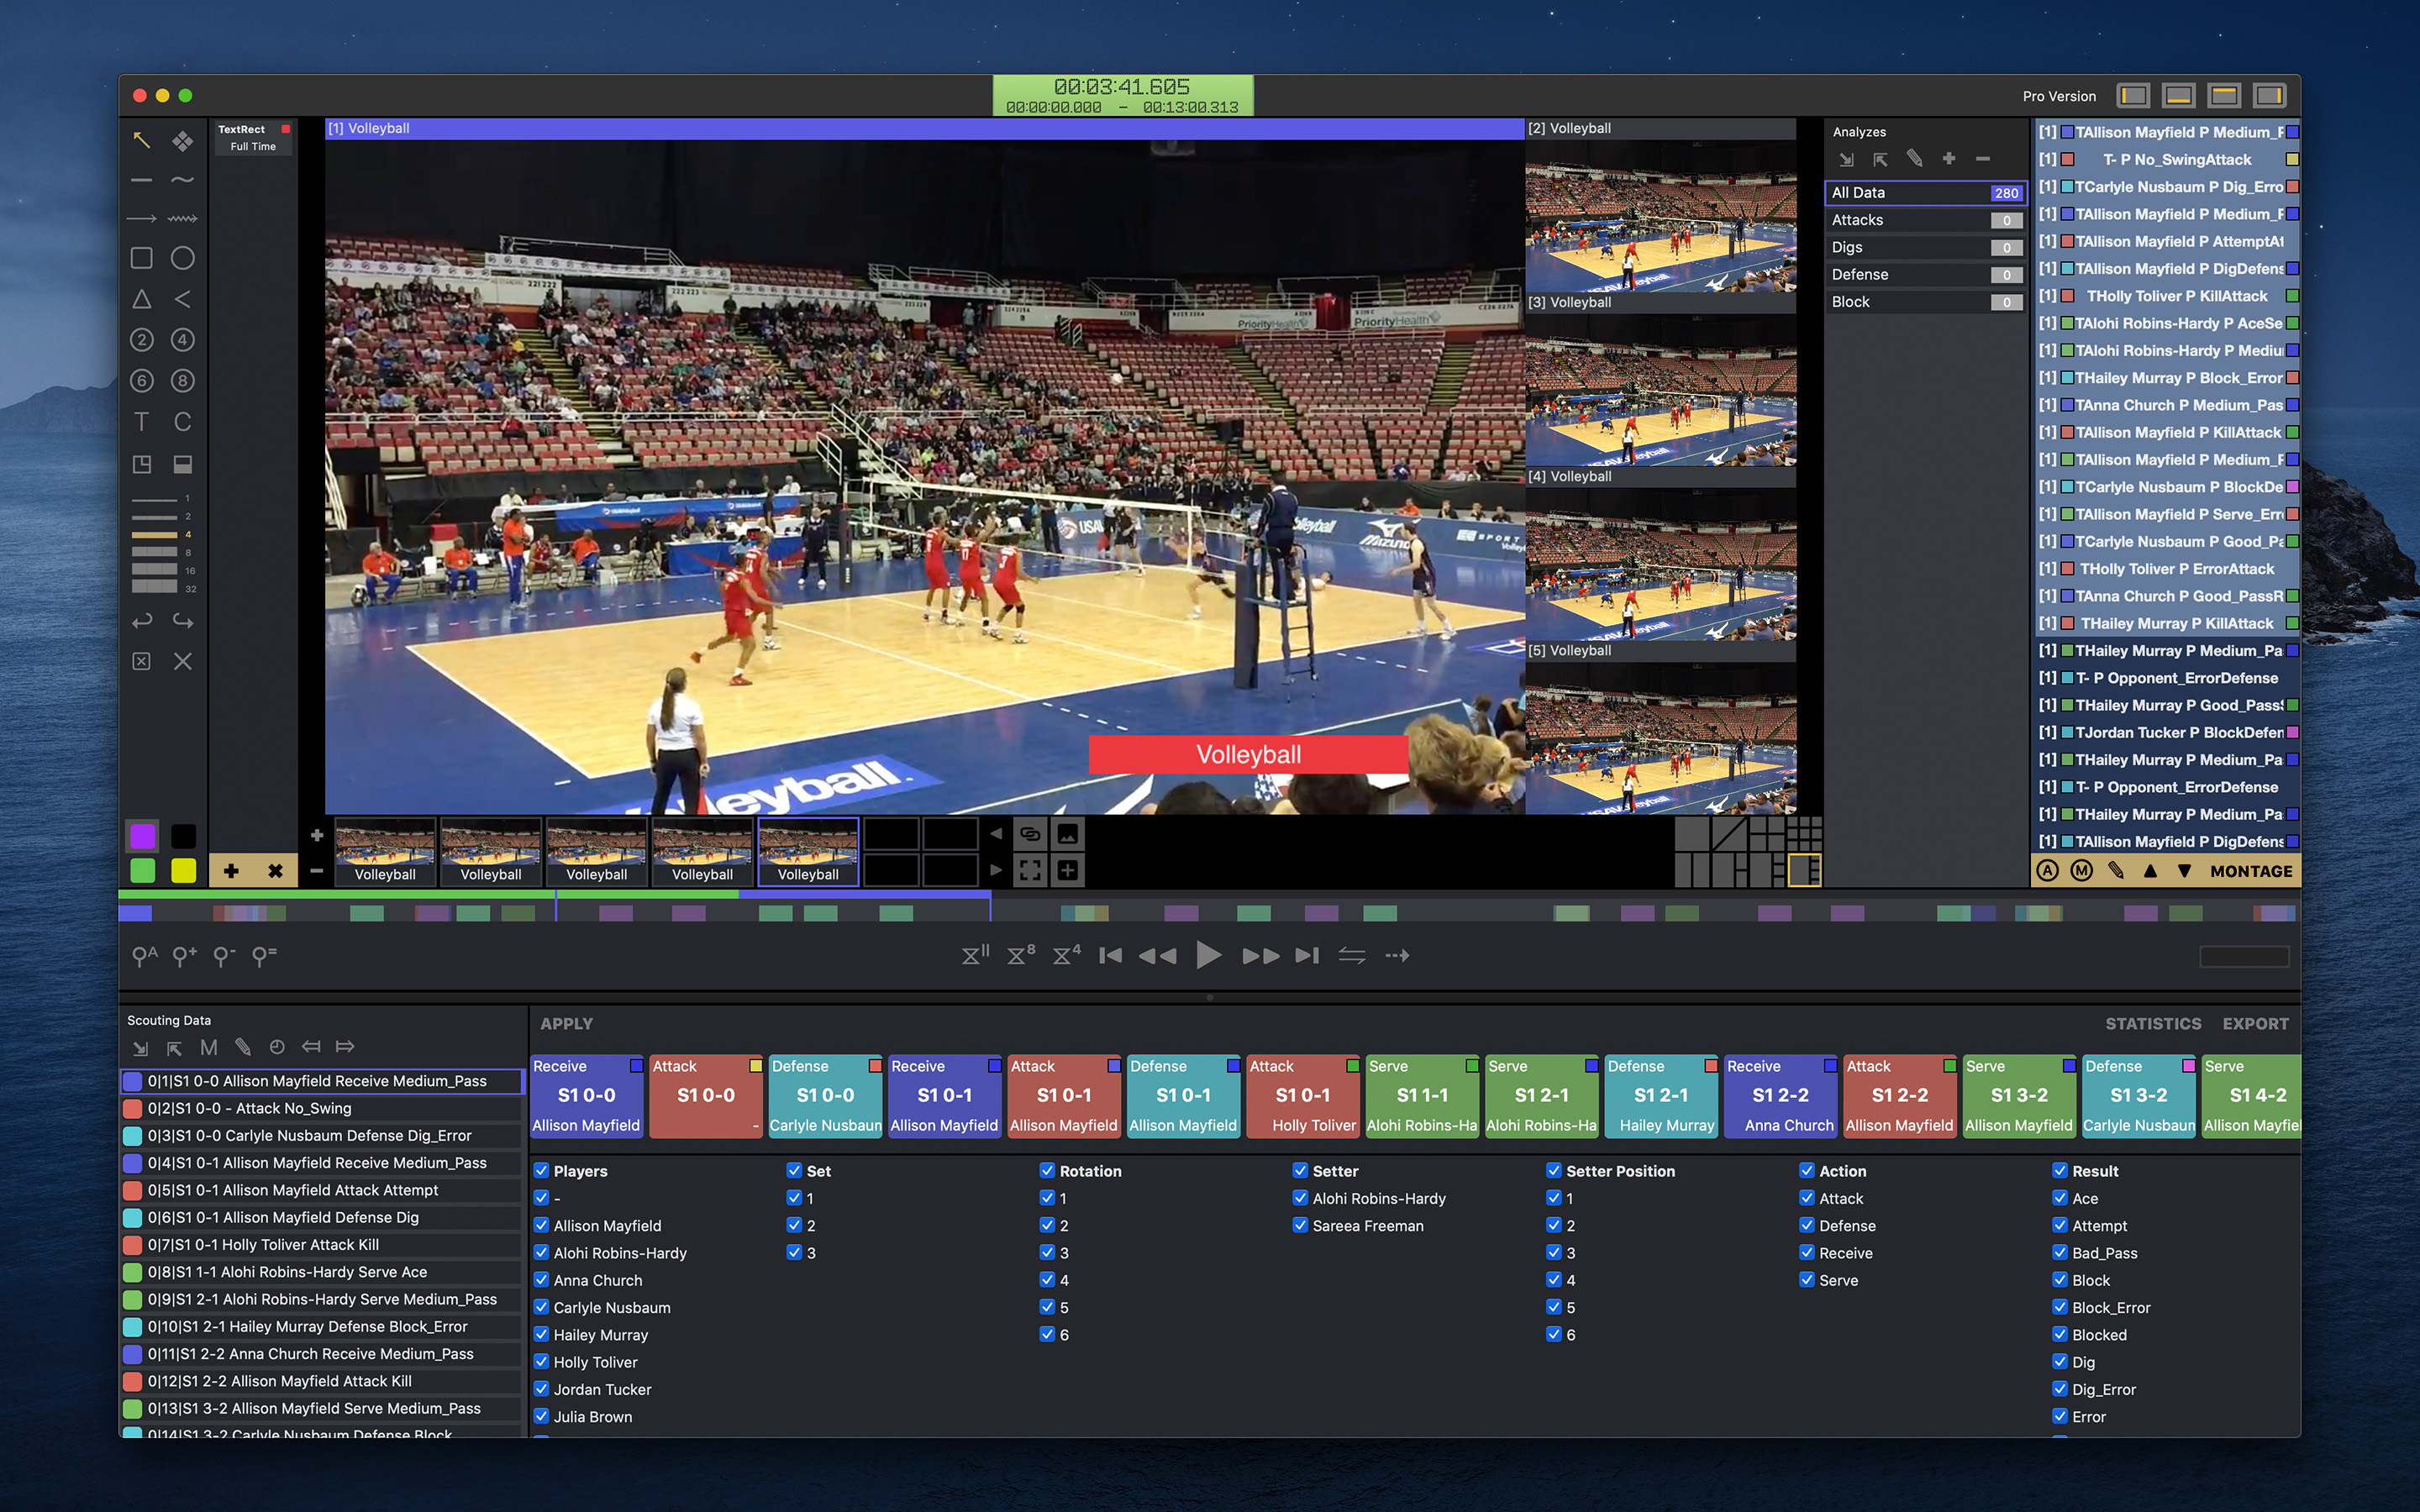
Task: Toggle the Serve action checkbox
Action: coord(1807,1280)
